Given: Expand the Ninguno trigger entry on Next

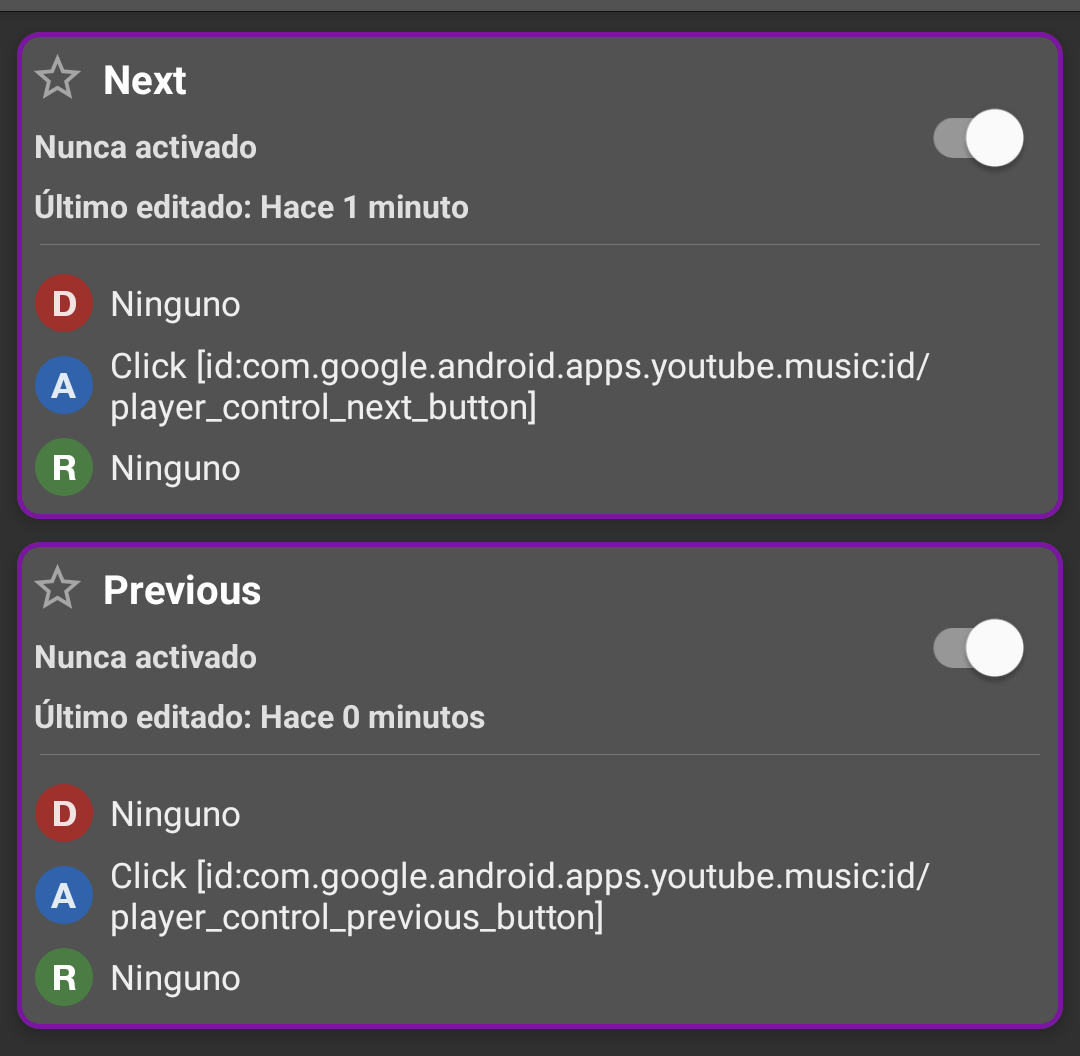Looking at the screenshot, I should coord(175,304).
